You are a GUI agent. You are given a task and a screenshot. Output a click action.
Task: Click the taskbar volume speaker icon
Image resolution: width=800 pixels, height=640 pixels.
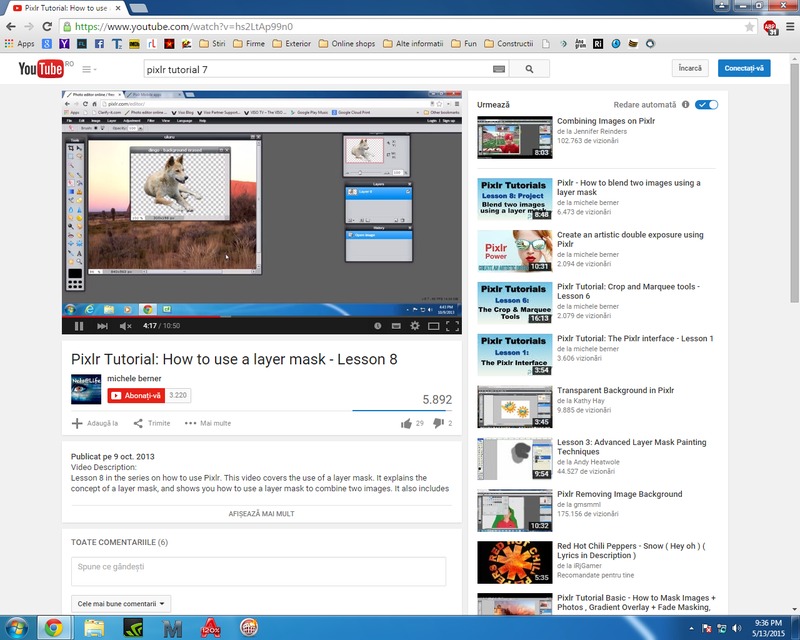[736, 628]
